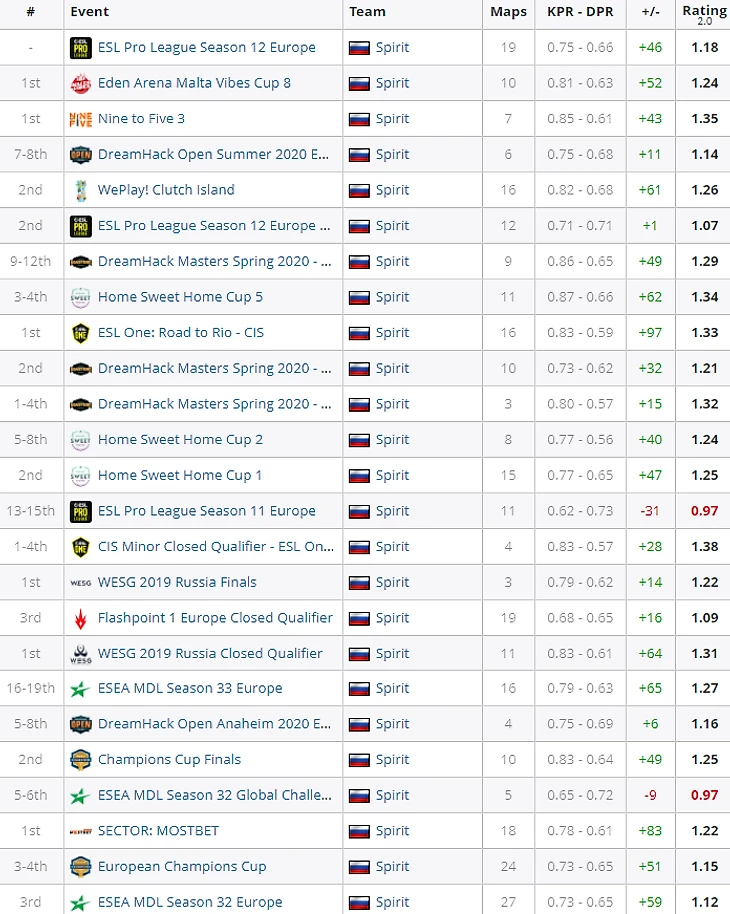The width and height of the screenshot is (730, 914).
Task: Open the European Champions Cup link
Action: [182, 867]
